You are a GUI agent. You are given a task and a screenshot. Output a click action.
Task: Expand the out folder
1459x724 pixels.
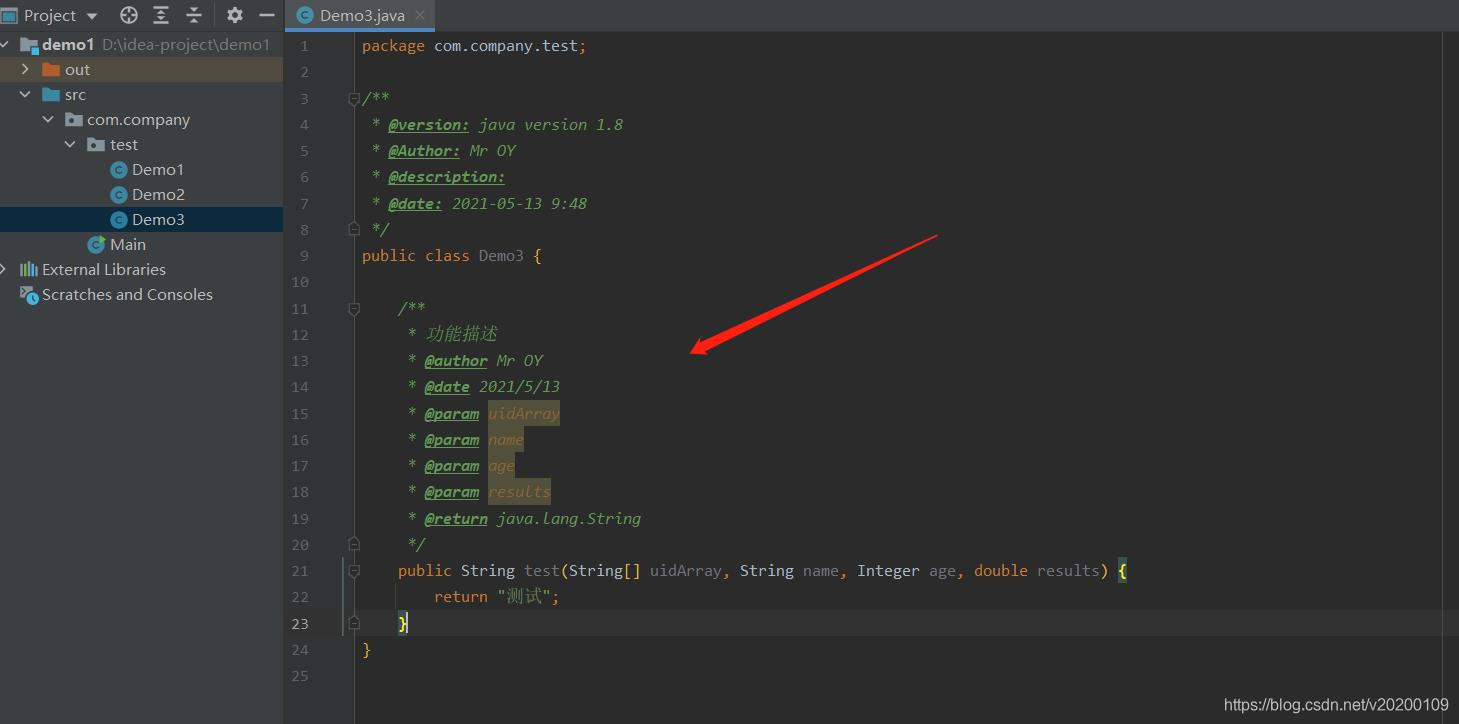(26, 69)
